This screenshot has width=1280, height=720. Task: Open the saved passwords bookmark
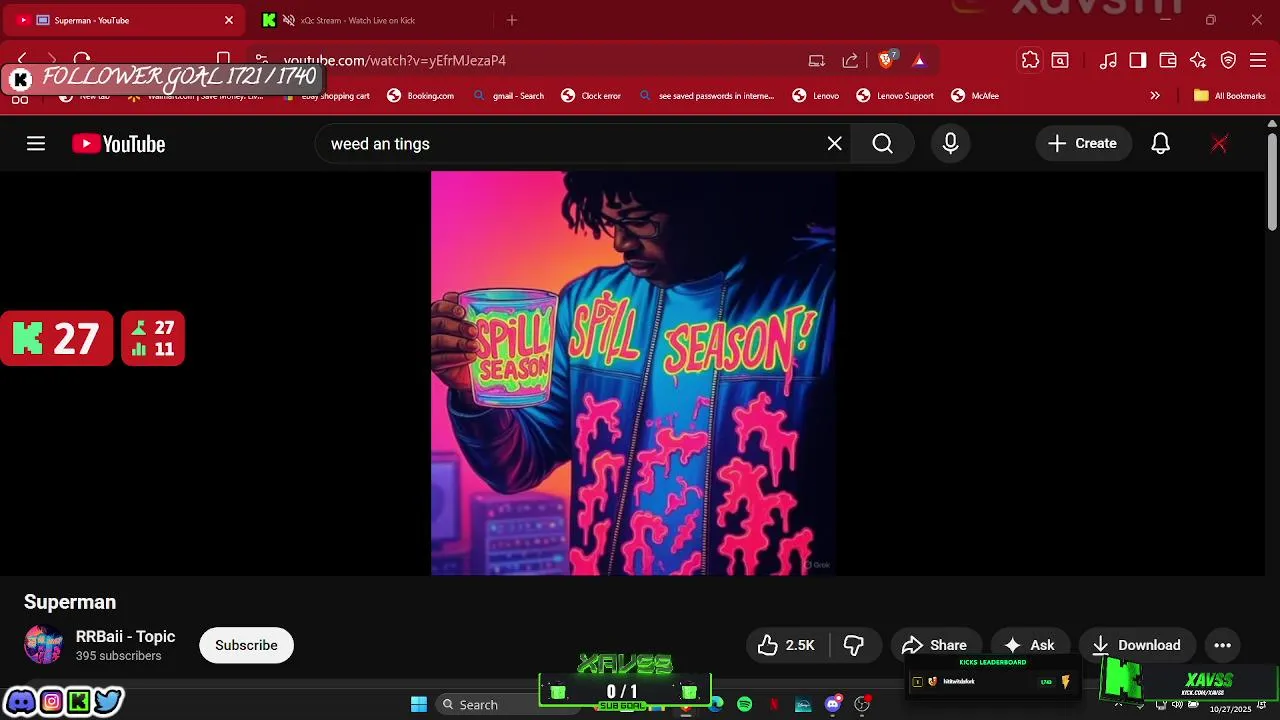[x=707, y=96]
